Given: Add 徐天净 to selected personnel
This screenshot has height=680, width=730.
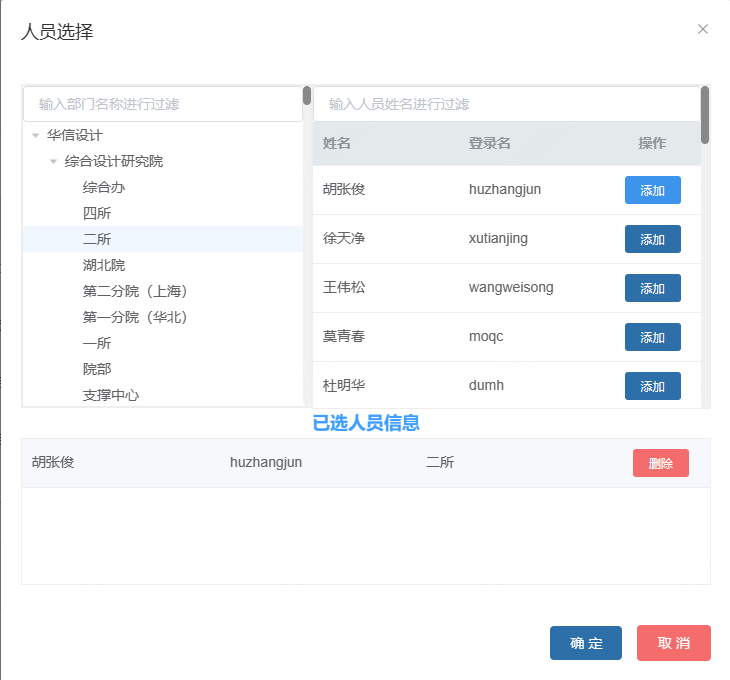Looking at the screenshot, I should tap(652, 239).
